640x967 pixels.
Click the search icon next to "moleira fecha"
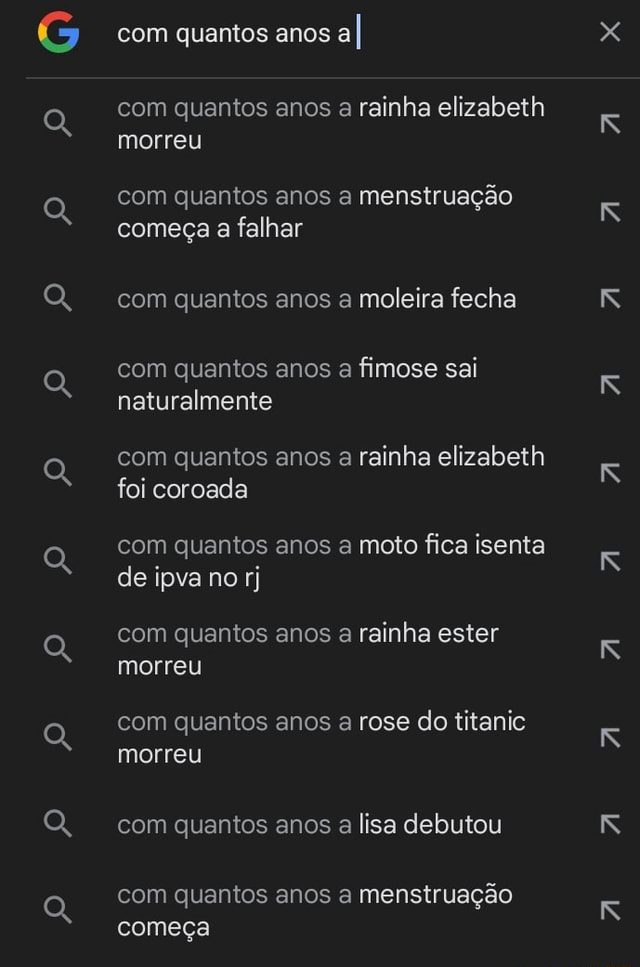tap(58, 298)
